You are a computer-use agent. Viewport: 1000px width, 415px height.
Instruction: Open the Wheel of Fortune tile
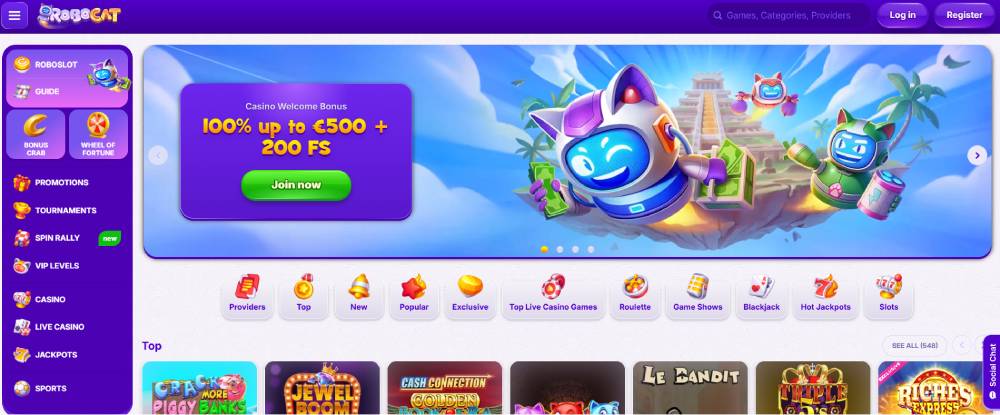point(98,134)
